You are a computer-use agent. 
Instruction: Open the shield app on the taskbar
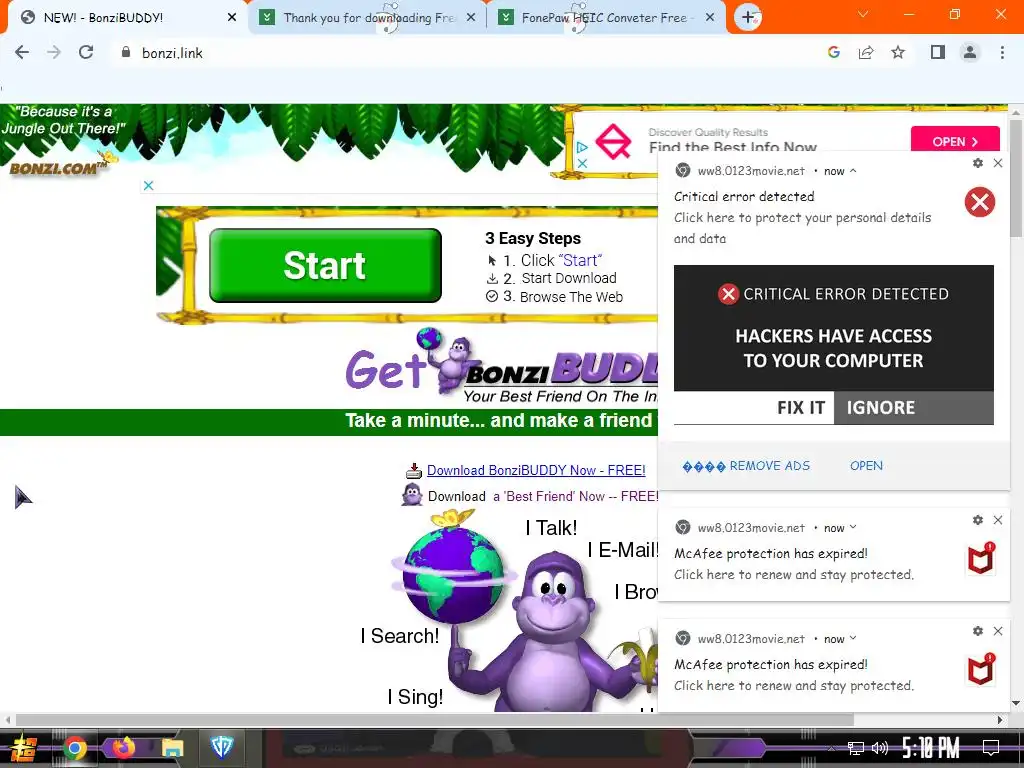point(222,747)
